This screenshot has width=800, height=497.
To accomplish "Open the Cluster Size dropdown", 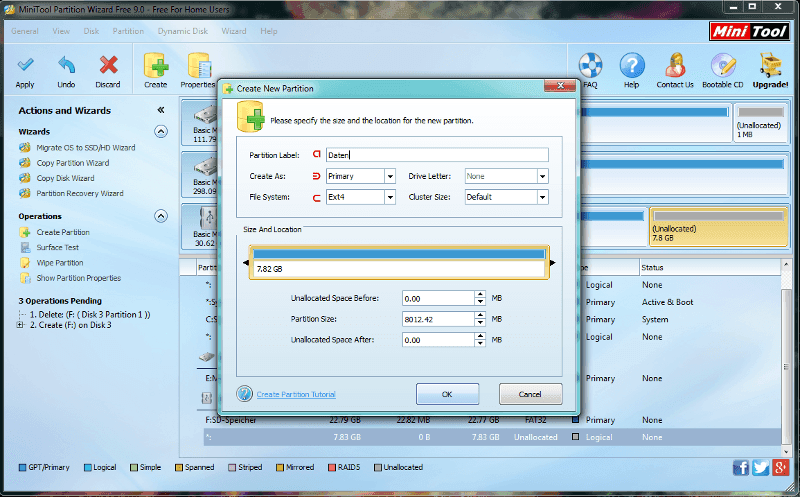I will [542, 197].
